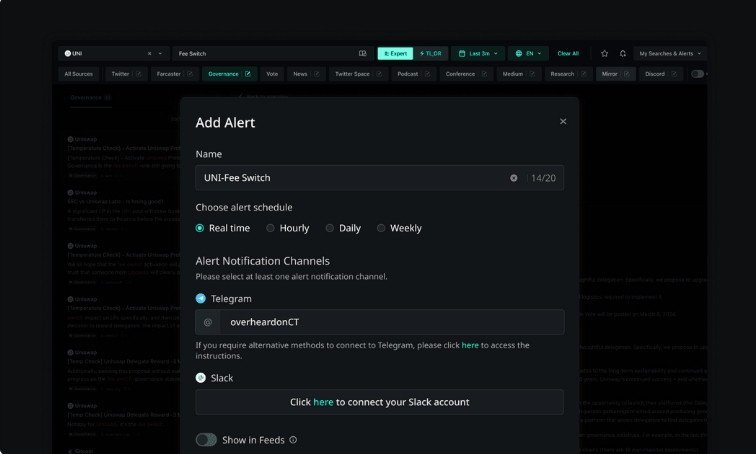Open the Telegram instructions here link
The height and width of the screenshot is (454, 756).
coord(470,345)
